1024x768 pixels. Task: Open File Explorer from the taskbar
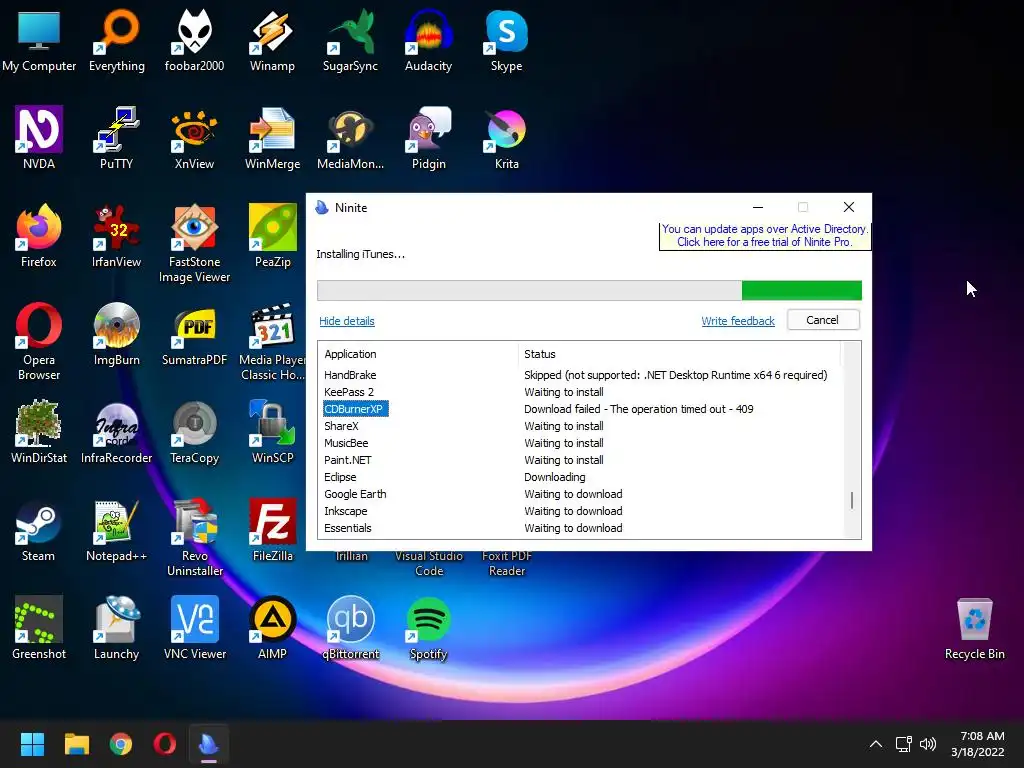(76, 744)
